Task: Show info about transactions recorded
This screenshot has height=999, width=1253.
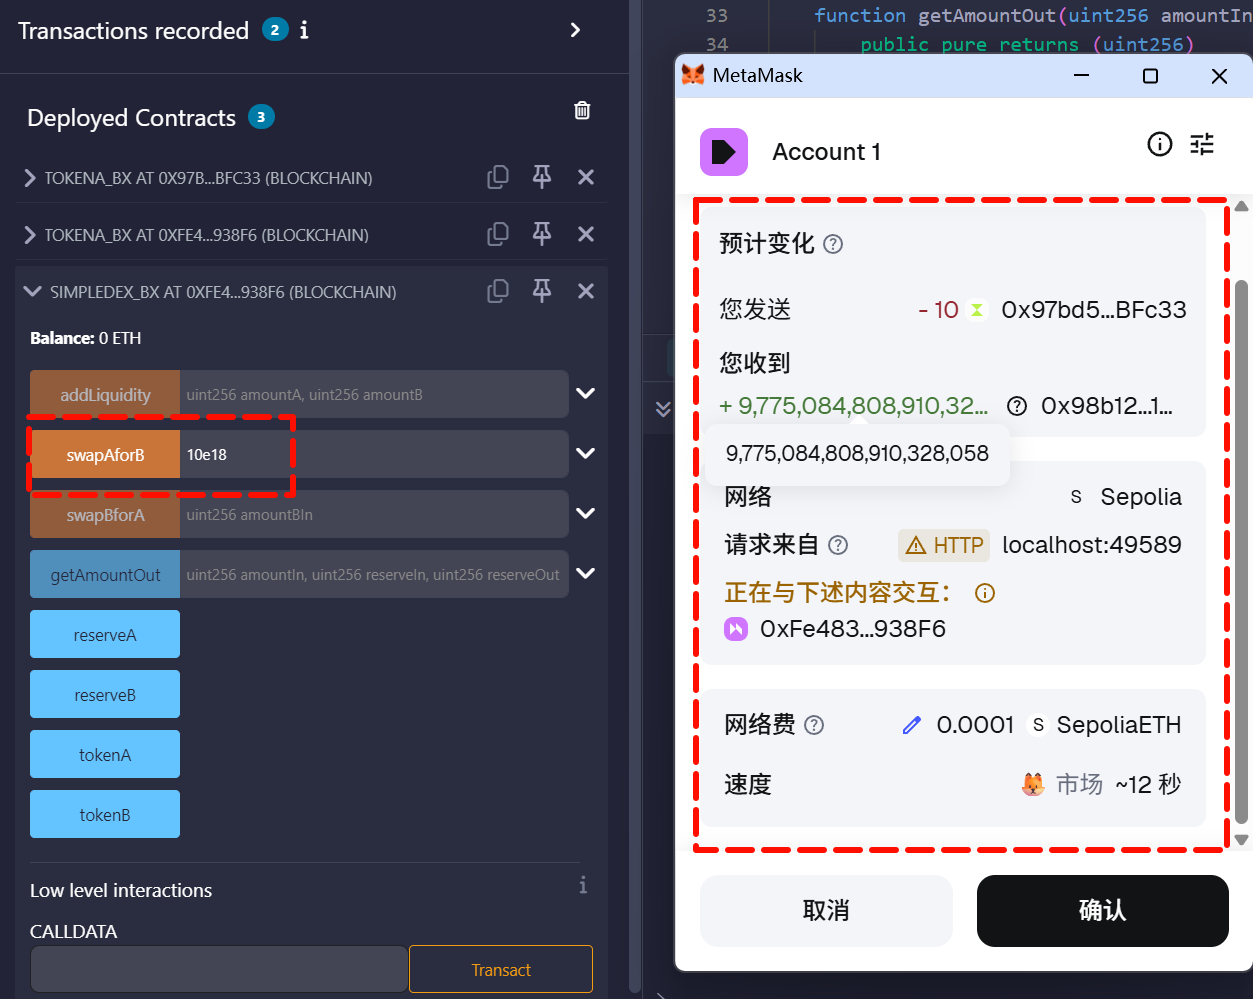Action: point(304,30)
